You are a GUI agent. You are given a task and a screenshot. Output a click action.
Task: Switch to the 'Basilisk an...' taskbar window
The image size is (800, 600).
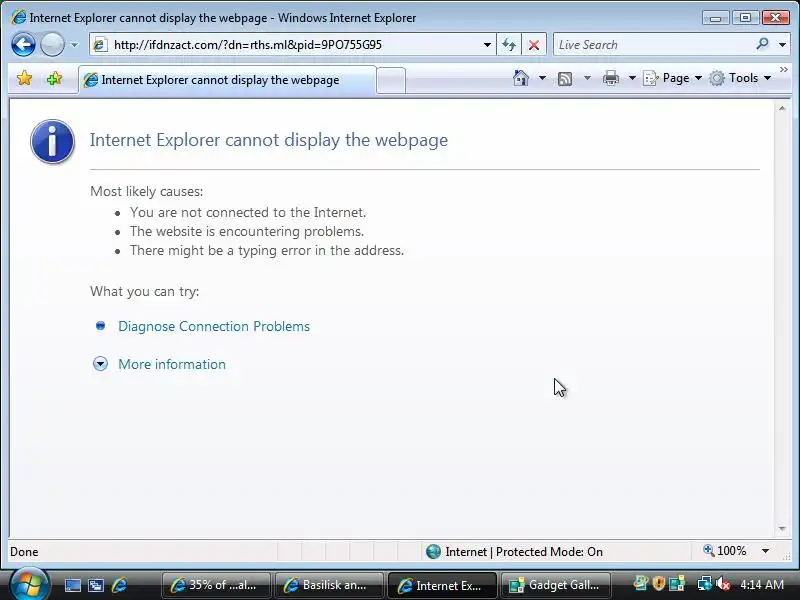click(x=329, y=585)
